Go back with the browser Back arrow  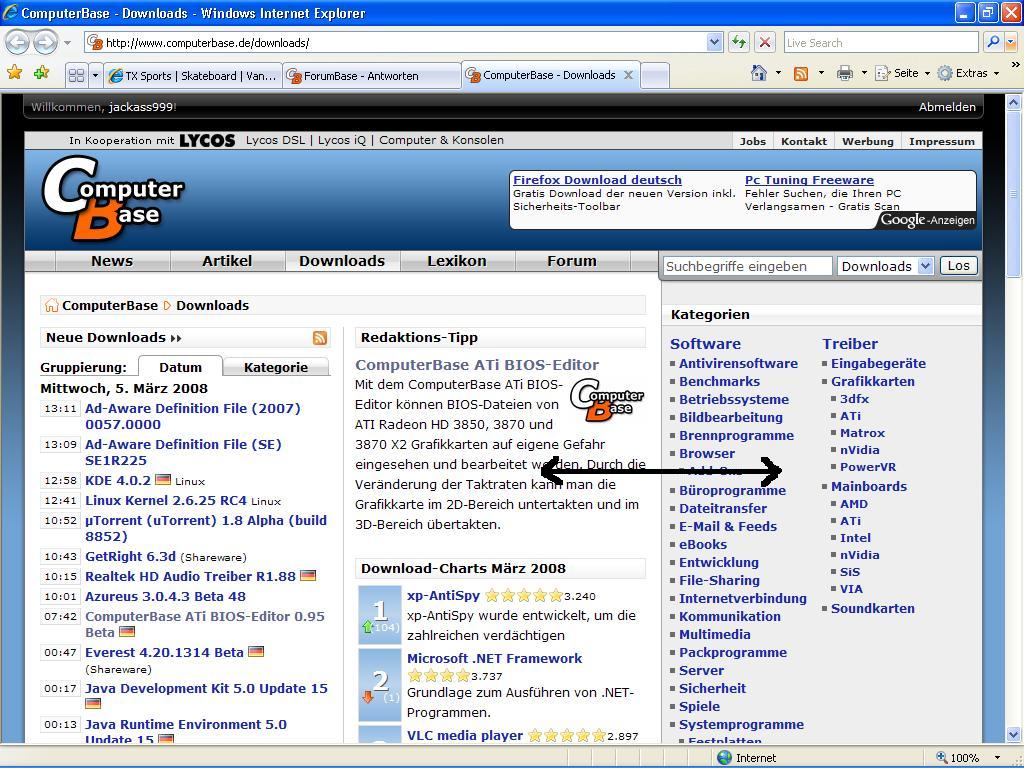18,43
